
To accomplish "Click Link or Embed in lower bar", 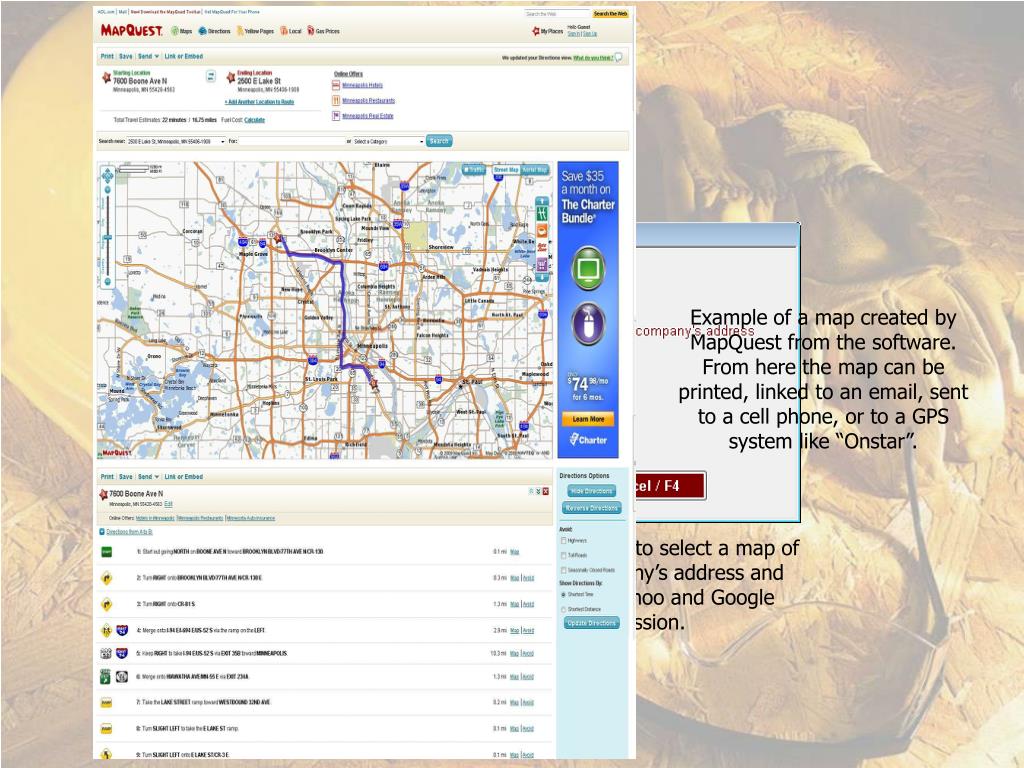I will point(184,477).
